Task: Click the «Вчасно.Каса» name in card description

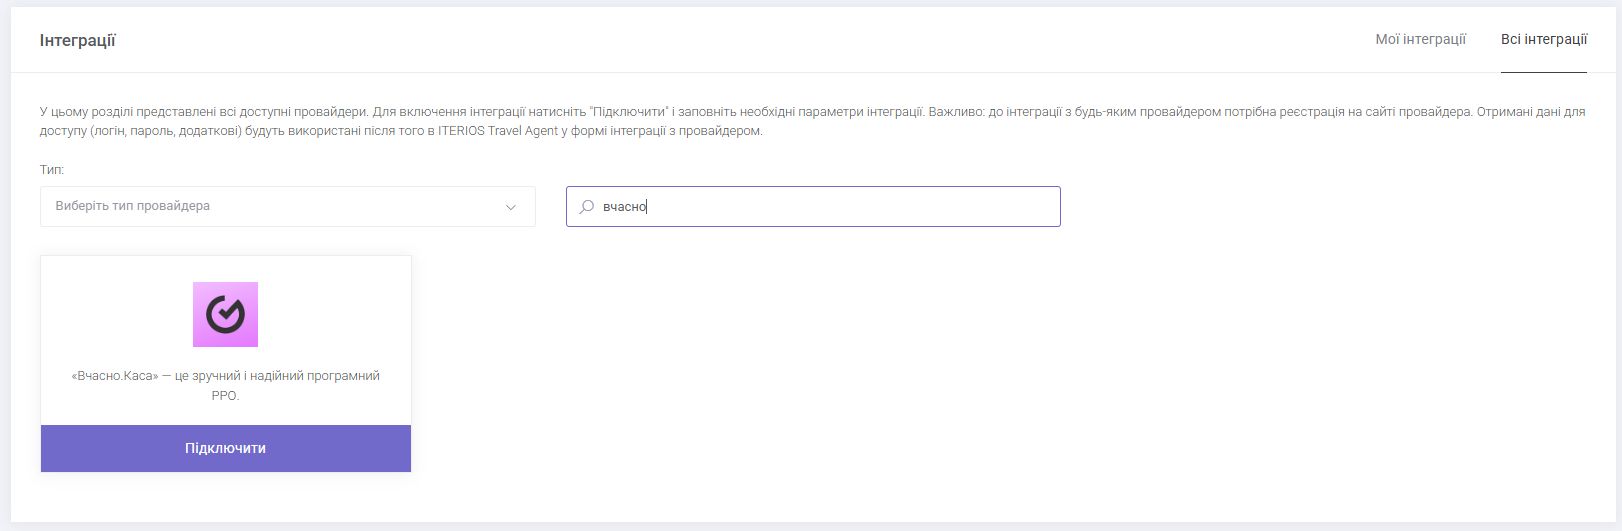Action: click(x=115, y=376)
